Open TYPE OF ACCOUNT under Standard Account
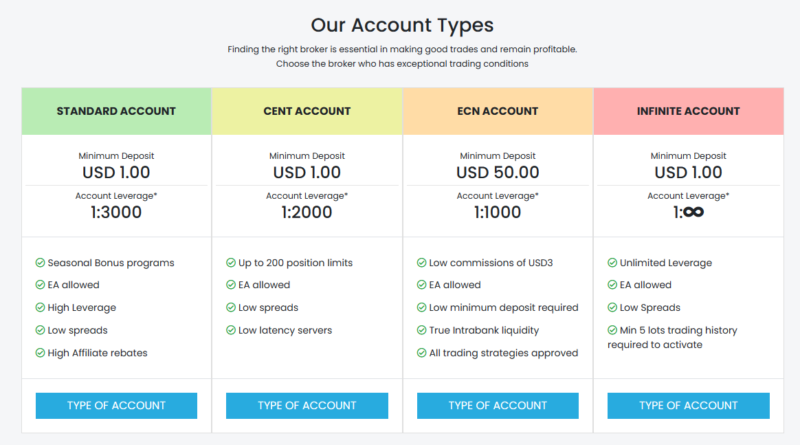The height and width of the screenshot is (445, 800). 116,406
